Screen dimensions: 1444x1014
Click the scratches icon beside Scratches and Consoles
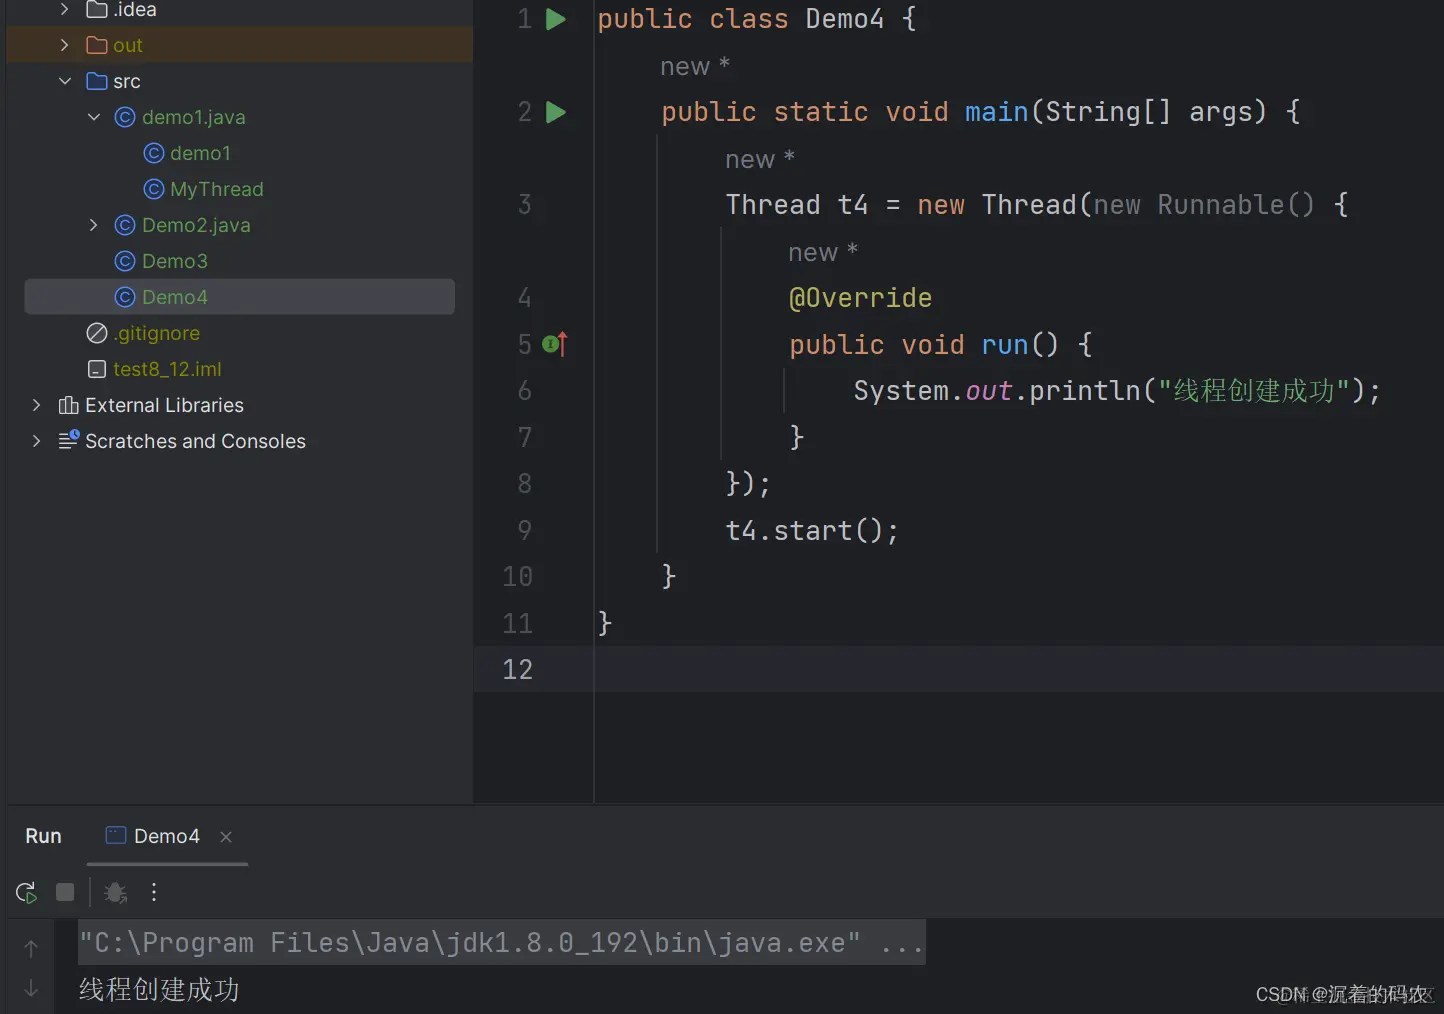[x=69, y=440]
